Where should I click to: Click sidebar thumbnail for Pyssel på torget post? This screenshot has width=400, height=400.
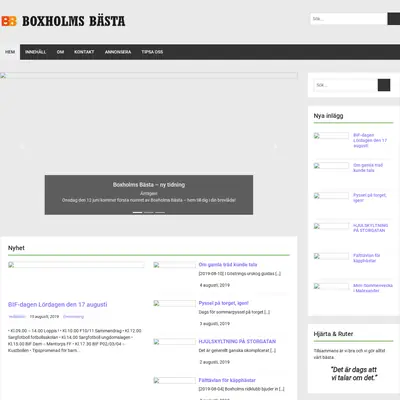331,196
